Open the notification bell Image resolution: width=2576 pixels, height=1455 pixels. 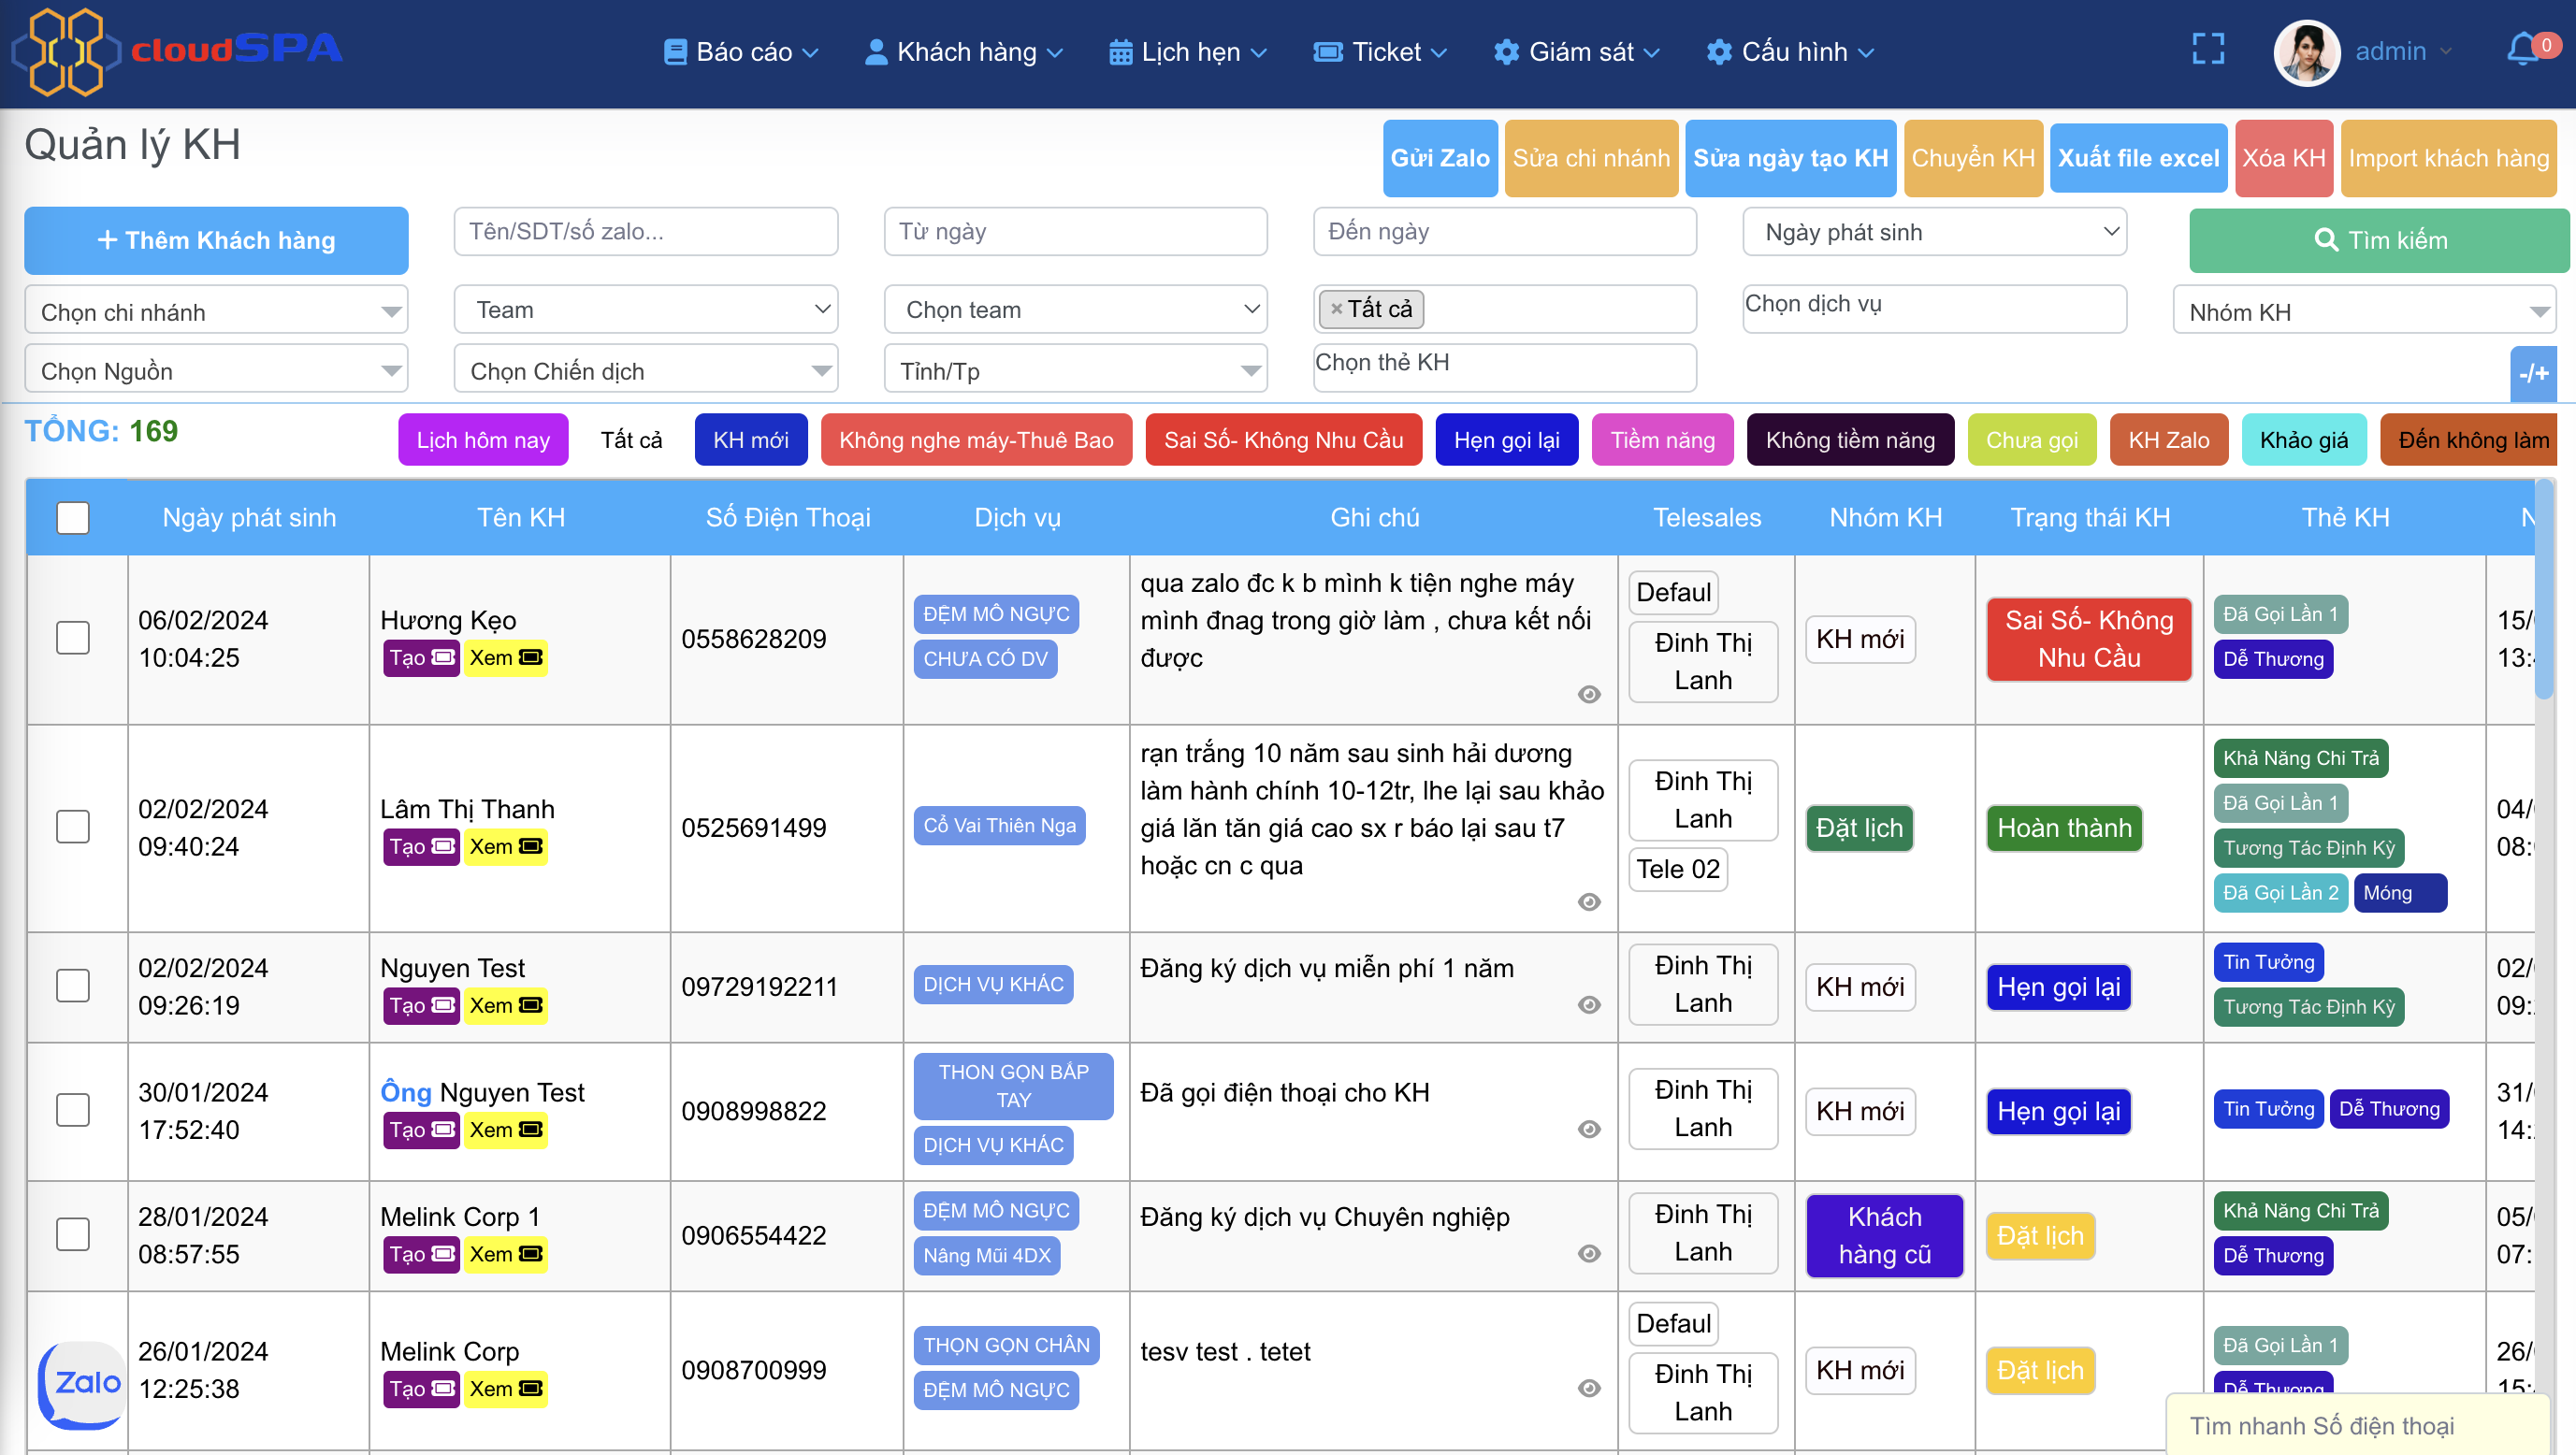tap(2522, 50)
